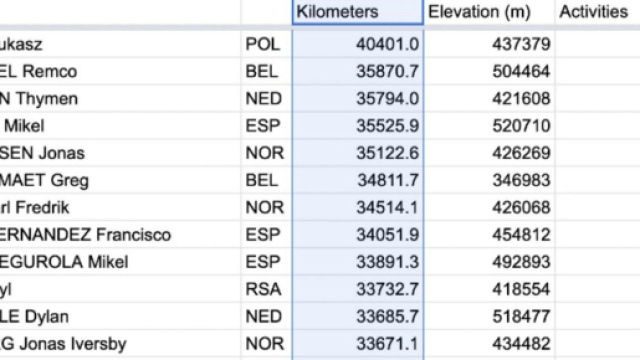Click the name cell LE Dylan

pyautogui.click(x=120, y=317)
